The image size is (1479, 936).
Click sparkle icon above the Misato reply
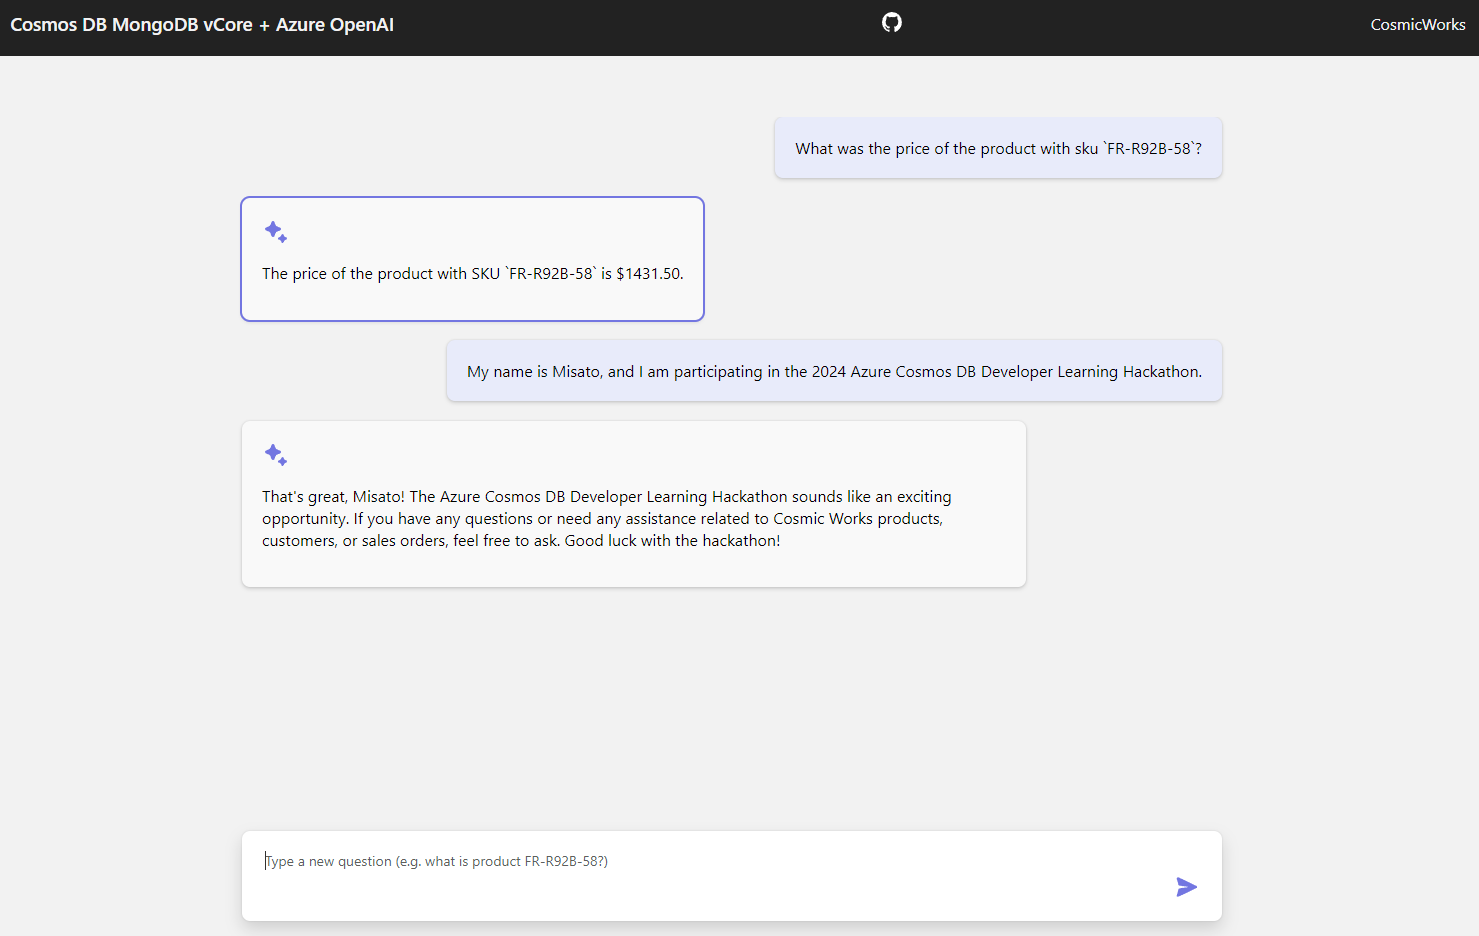pyautogui.click(x=276, y=455)
